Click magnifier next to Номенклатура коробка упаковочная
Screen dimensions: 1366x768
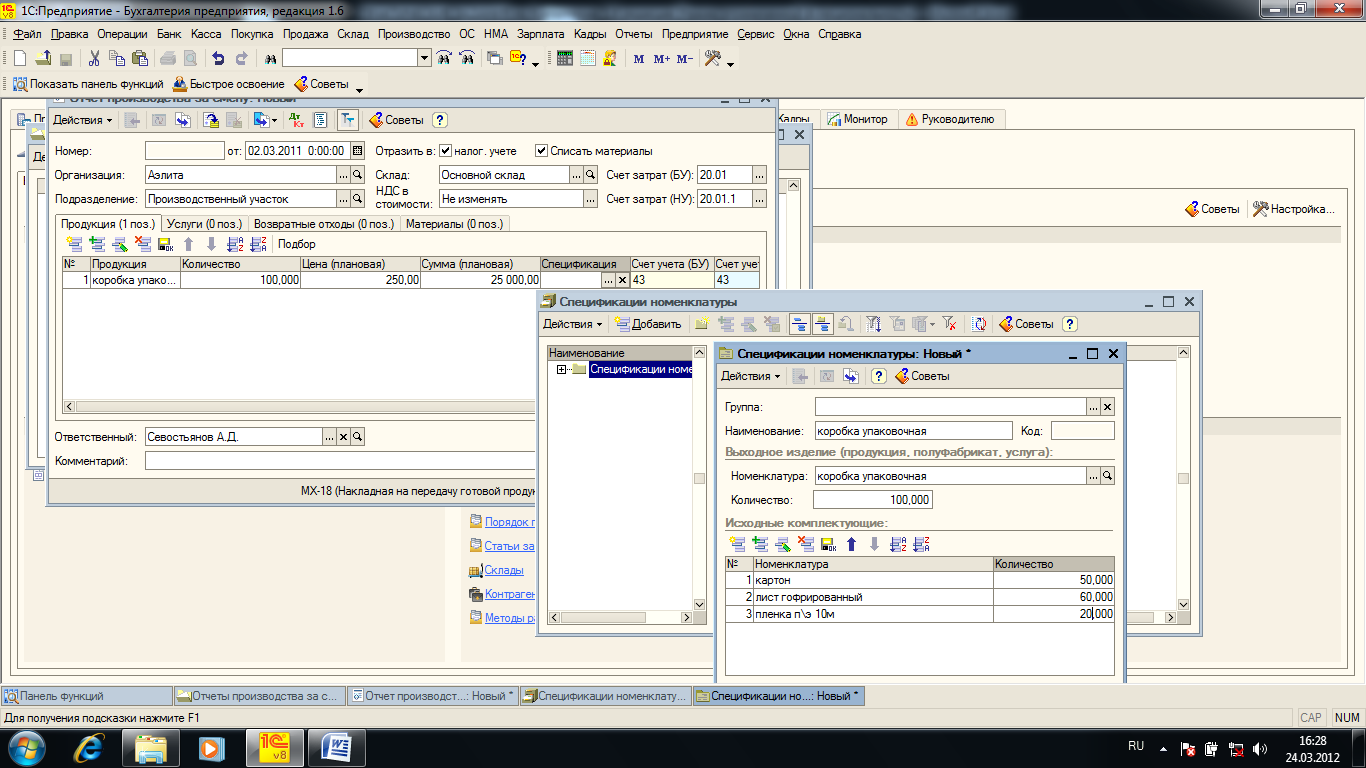[x=1108, y=476]
